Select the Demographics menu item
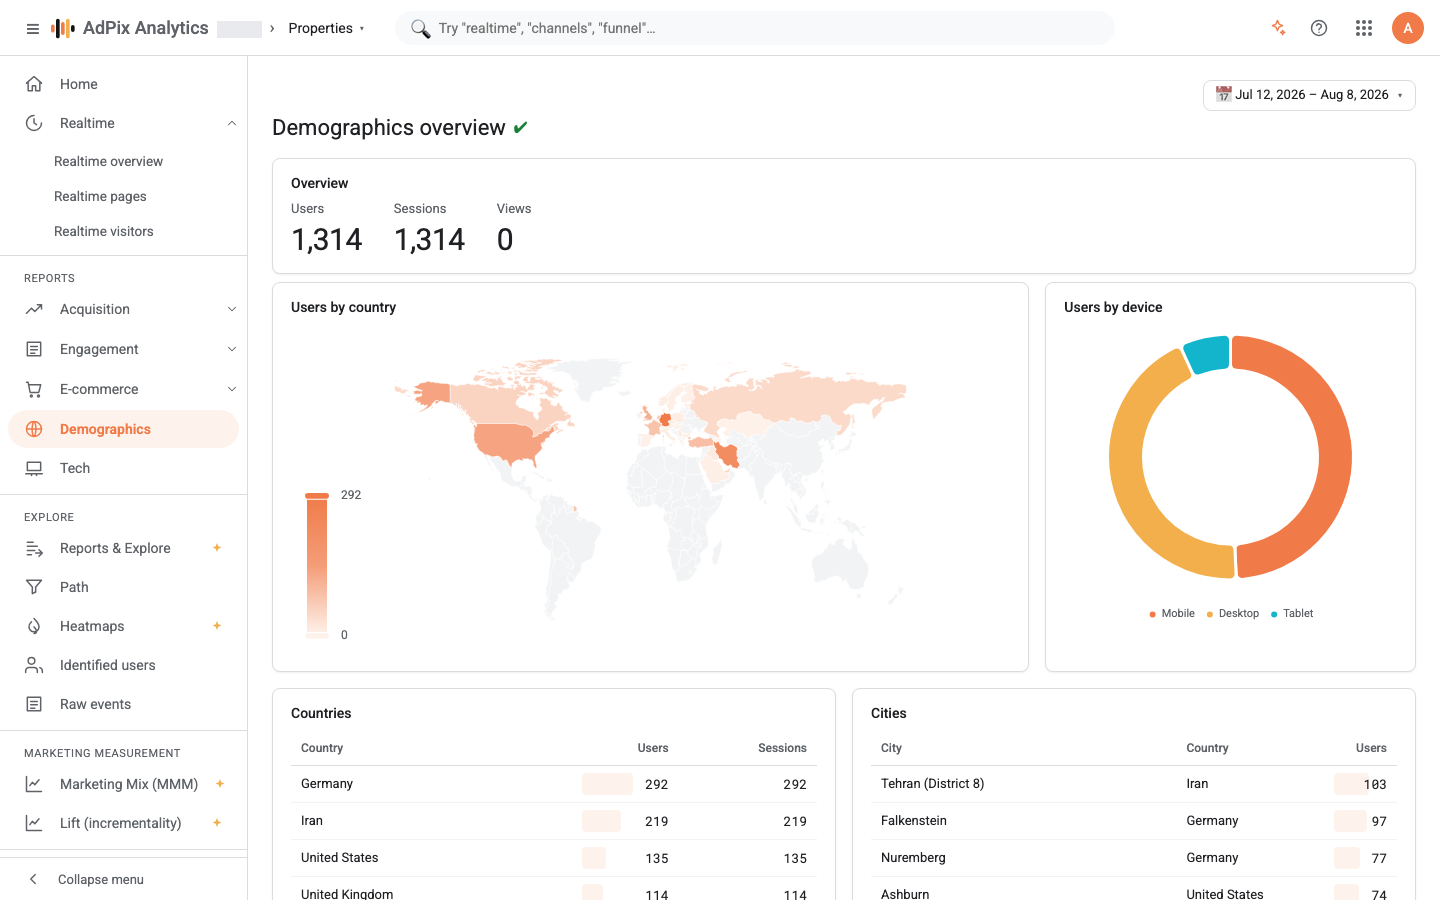This screenshot has width=1440, height=900. pyautogui.click(x=124, y=429)
